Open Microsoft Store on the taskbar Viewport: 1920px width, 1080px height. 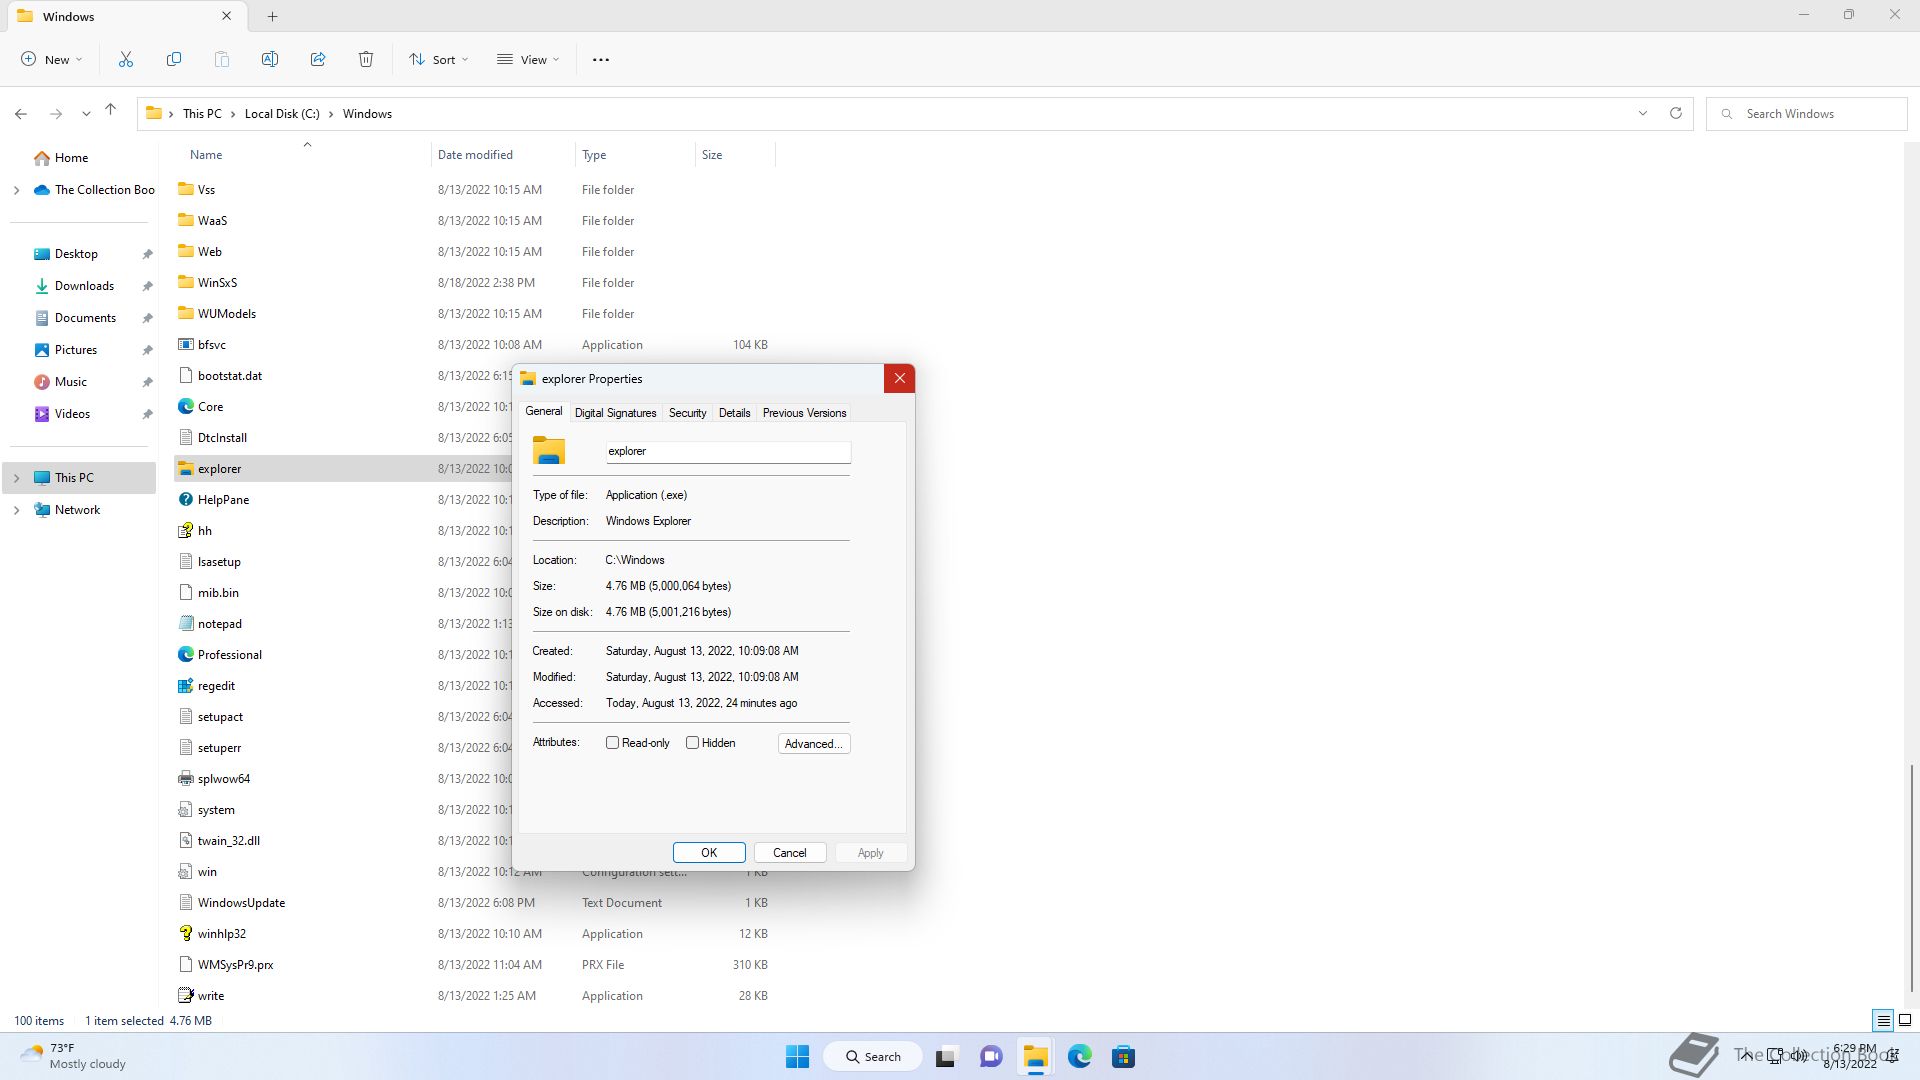[1124, 1057]
